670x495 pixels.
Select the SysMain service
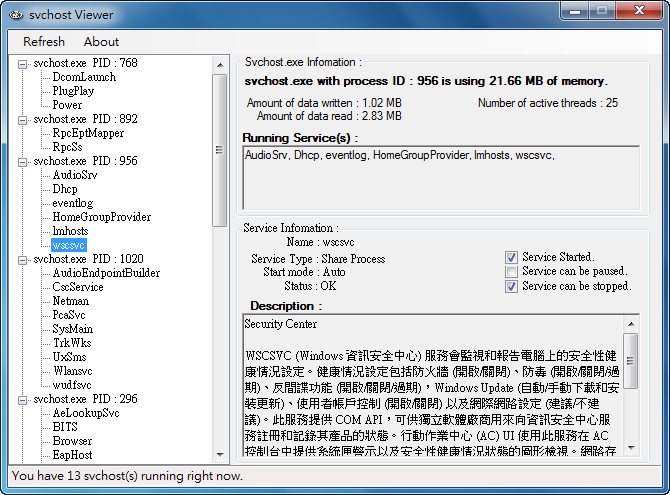(x=72, y=329)
